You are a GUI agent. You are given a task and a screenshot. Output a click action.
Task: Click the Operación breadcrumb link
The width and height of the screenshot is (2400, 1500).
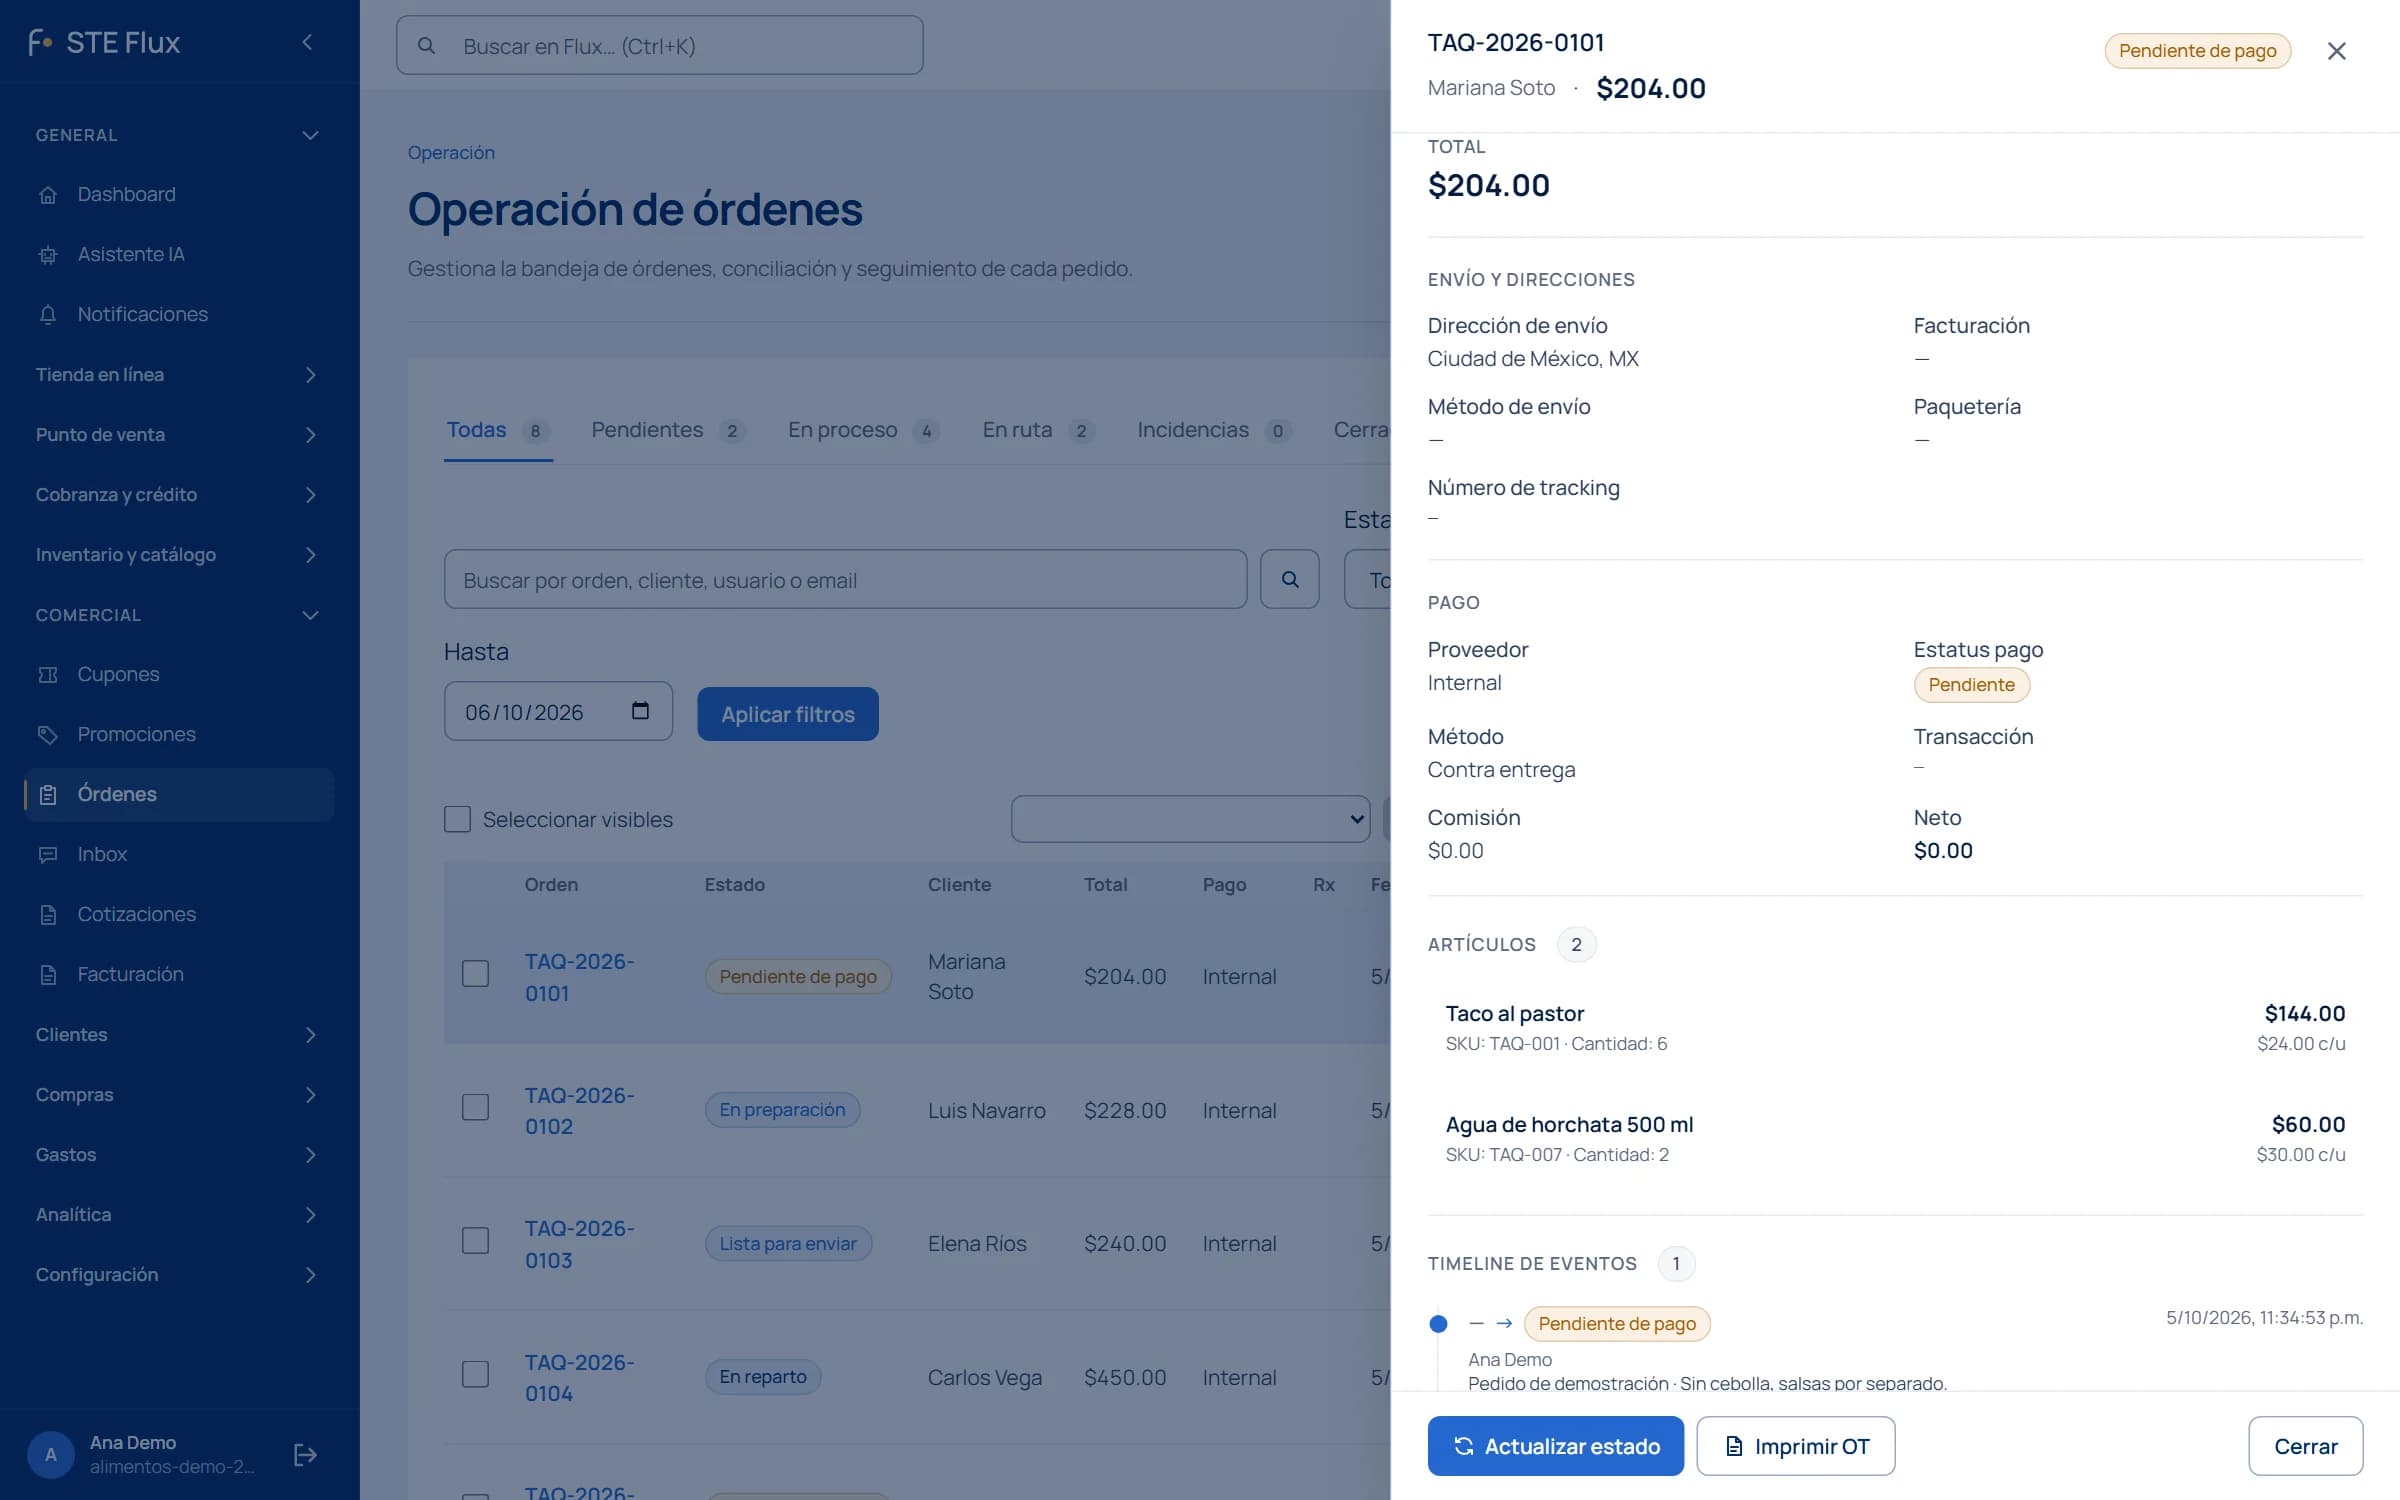click(451, 152)
